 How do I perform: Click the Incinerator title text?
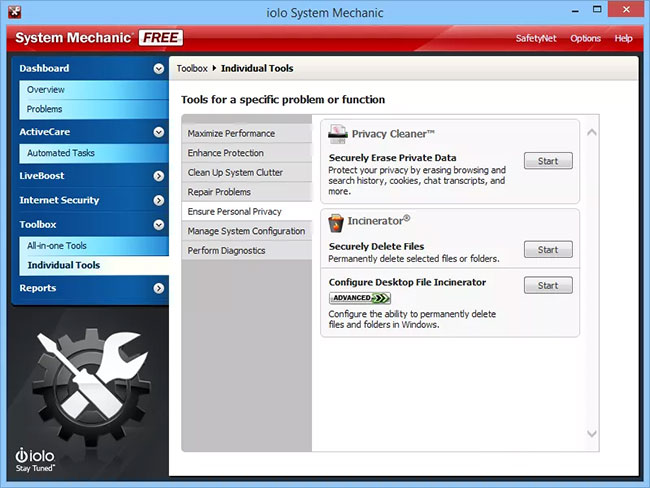(x=379, y=220)
